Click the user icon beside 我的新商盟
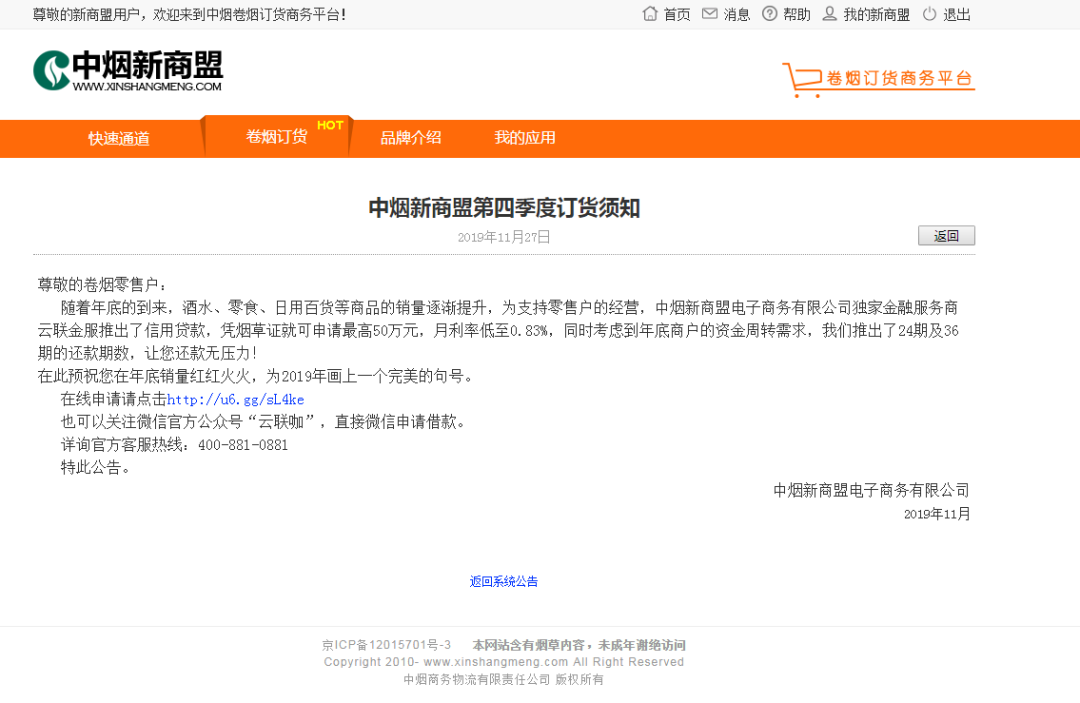Viewport: 1080px width, 703px height. [x=830, y=14]
